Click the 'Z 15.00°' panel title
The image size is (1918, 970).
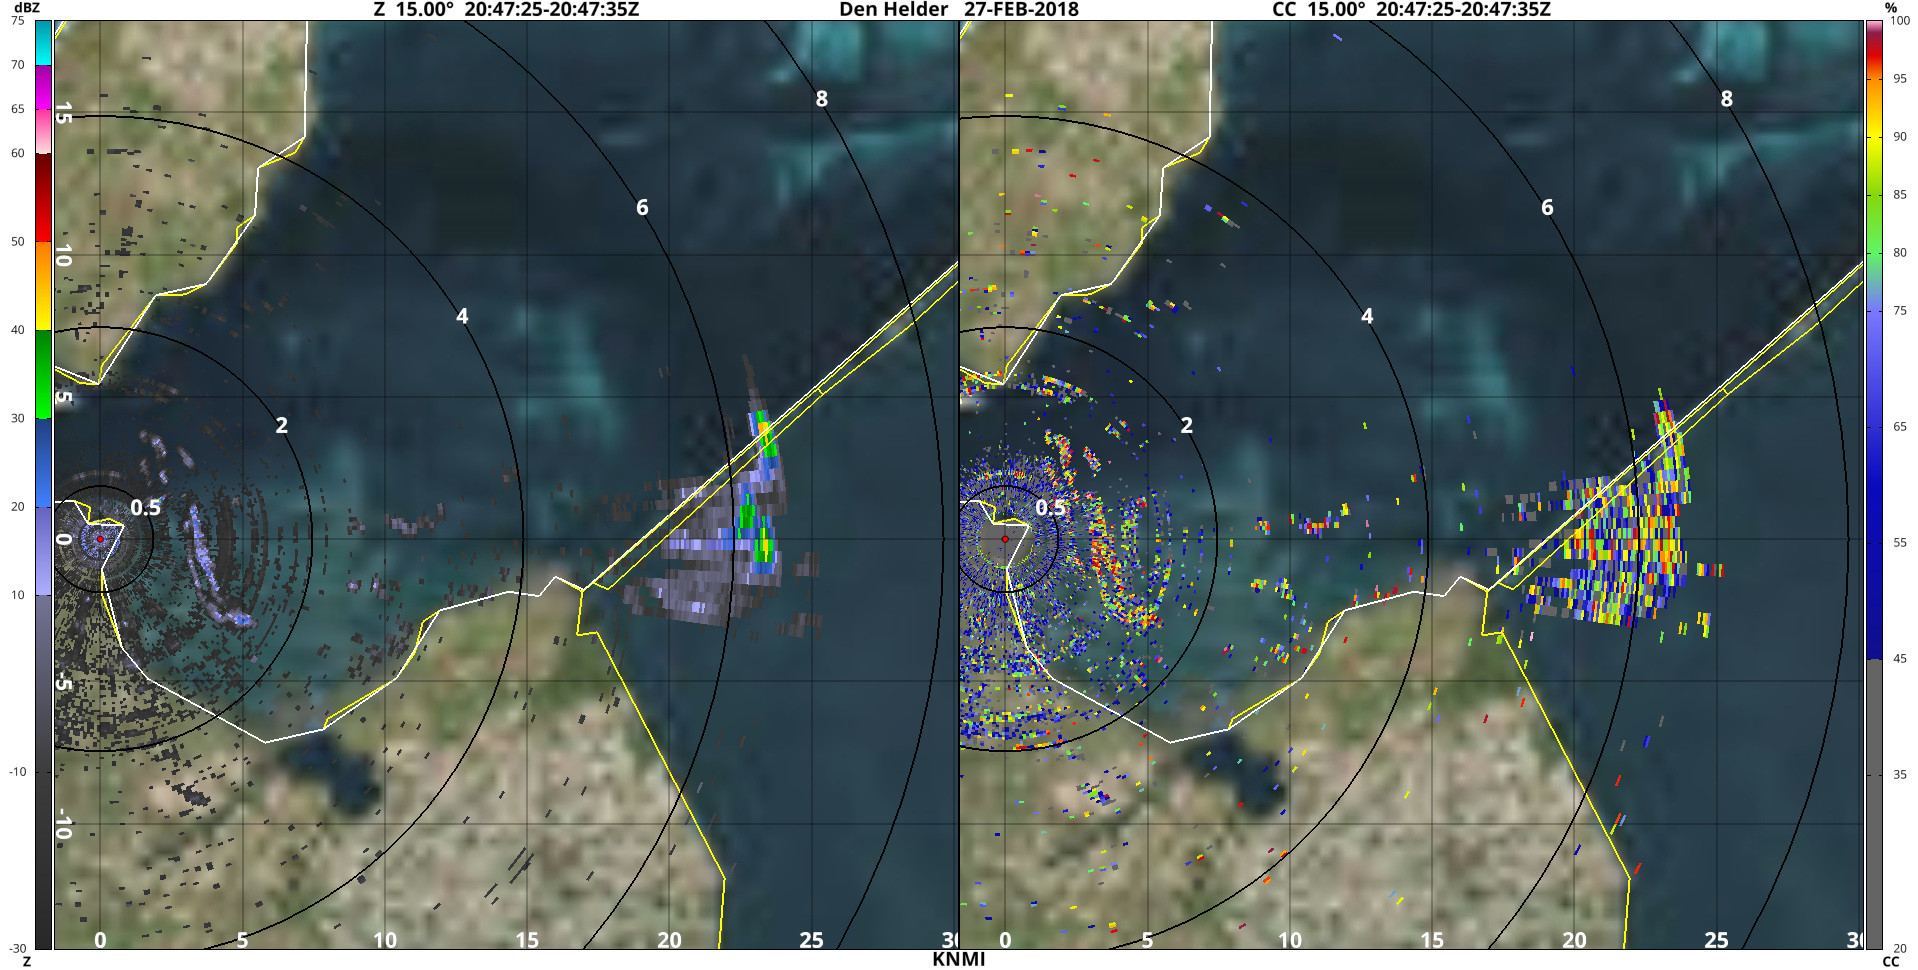[x=413, y=10]
